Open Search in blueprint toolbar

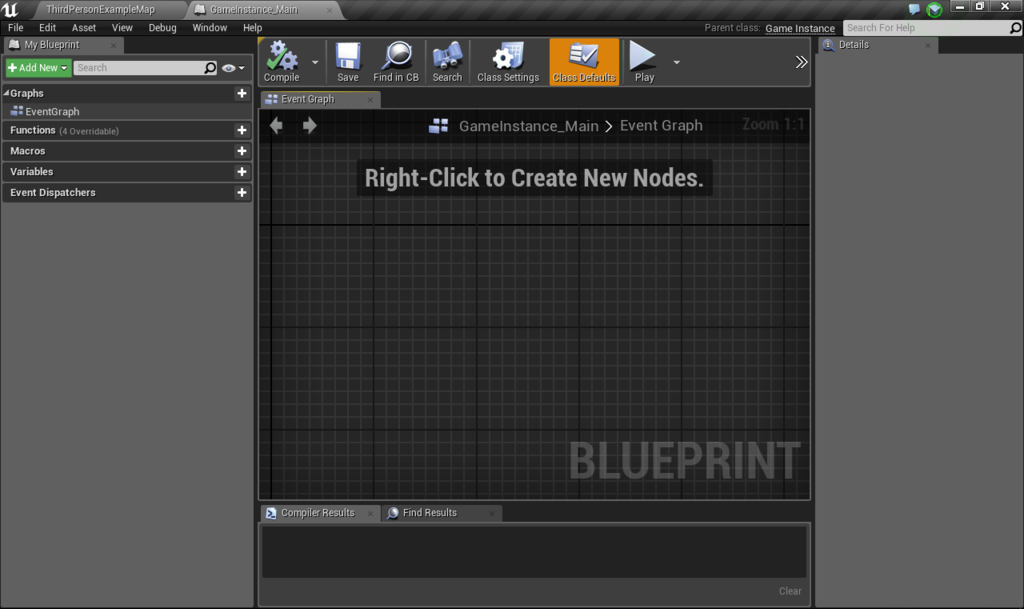pyautogui.click(x=447, y=62)
